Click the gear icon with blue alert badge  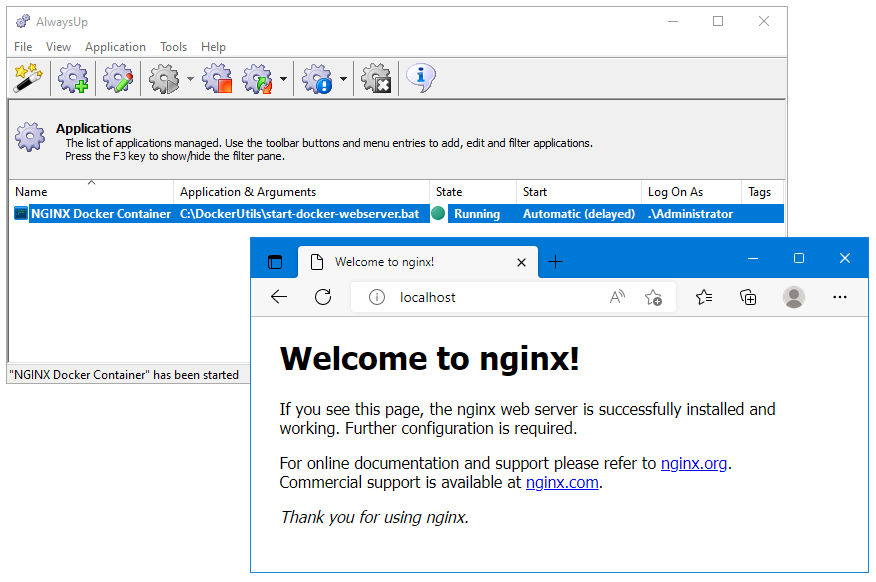coord(318,78)
